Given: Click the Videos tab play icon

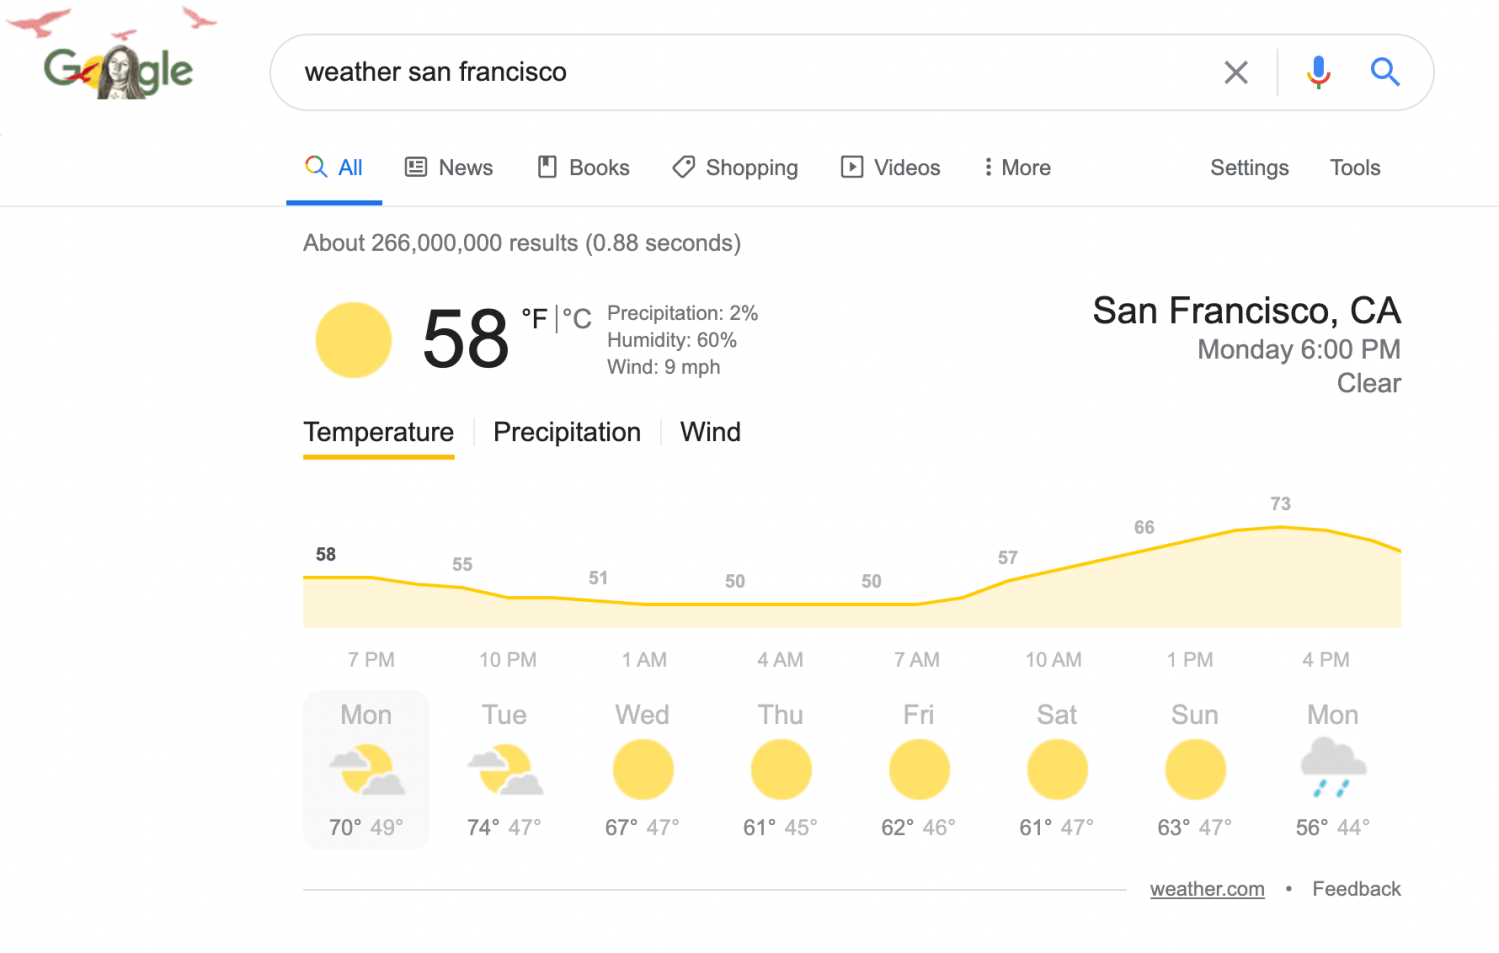Looking at the screenshot, I should pos(852,167).
